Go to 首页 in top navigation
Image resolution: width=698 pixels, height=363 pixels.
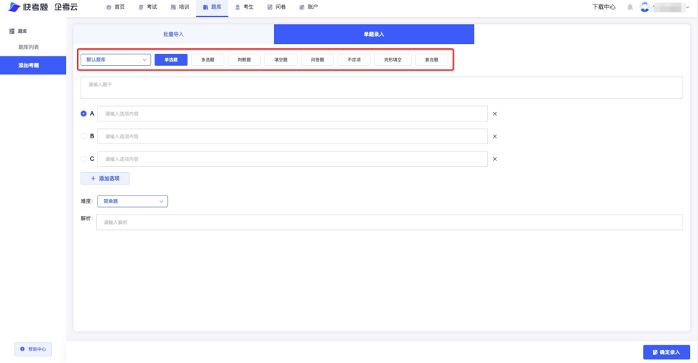116,7
